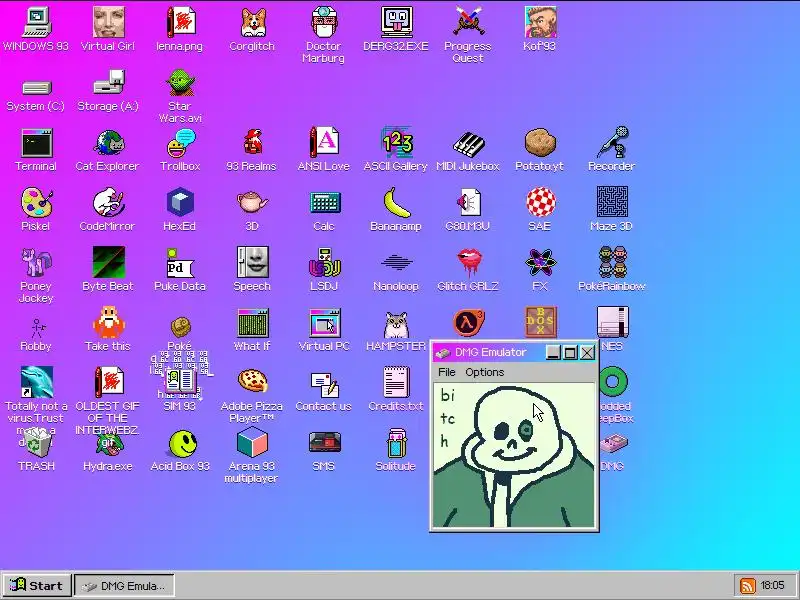Launch Virtual PC icon
The image size is (800, 600).
(324, 322)
